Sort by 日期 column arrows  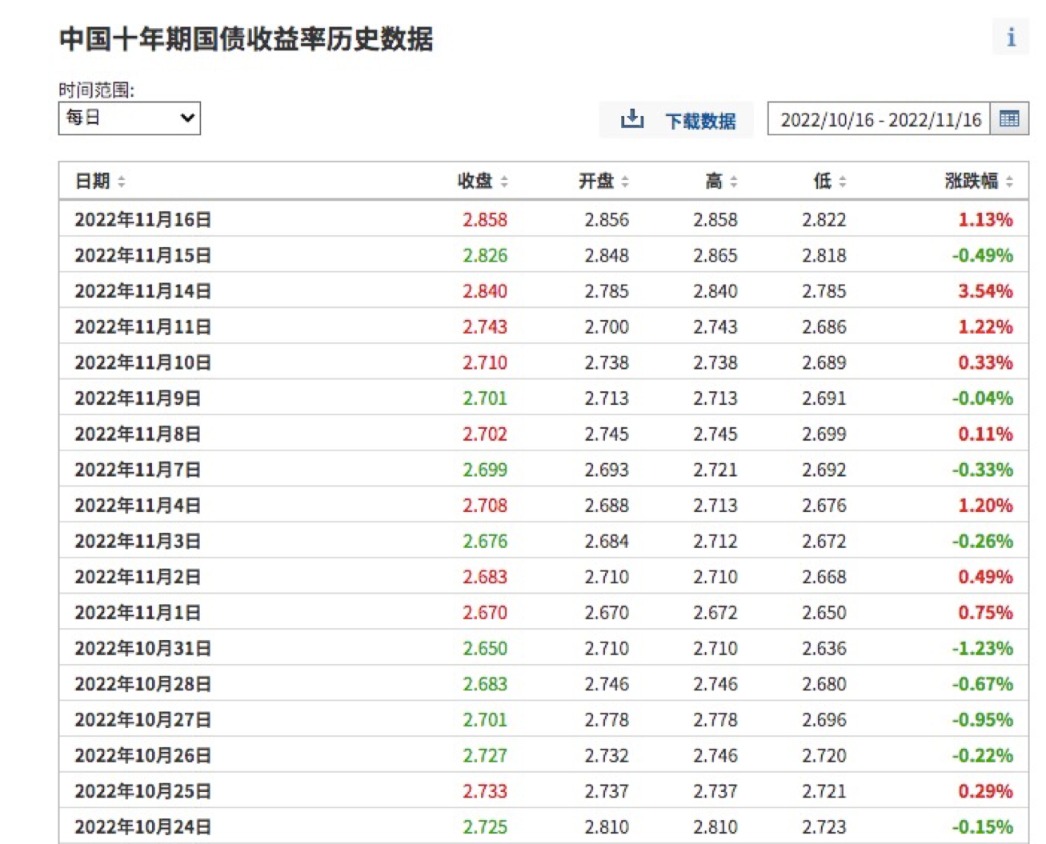[122, 182]
